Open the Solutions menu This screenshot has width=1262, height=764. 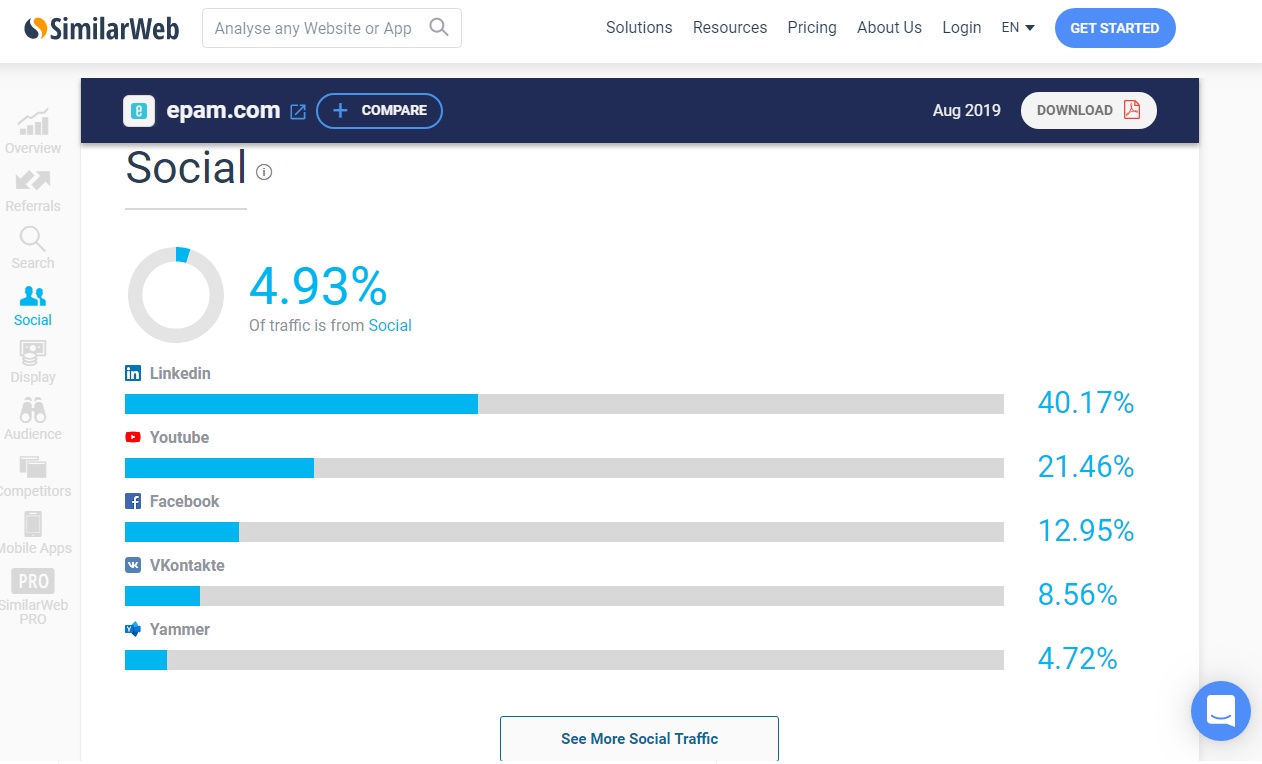[x=639, y=28]
